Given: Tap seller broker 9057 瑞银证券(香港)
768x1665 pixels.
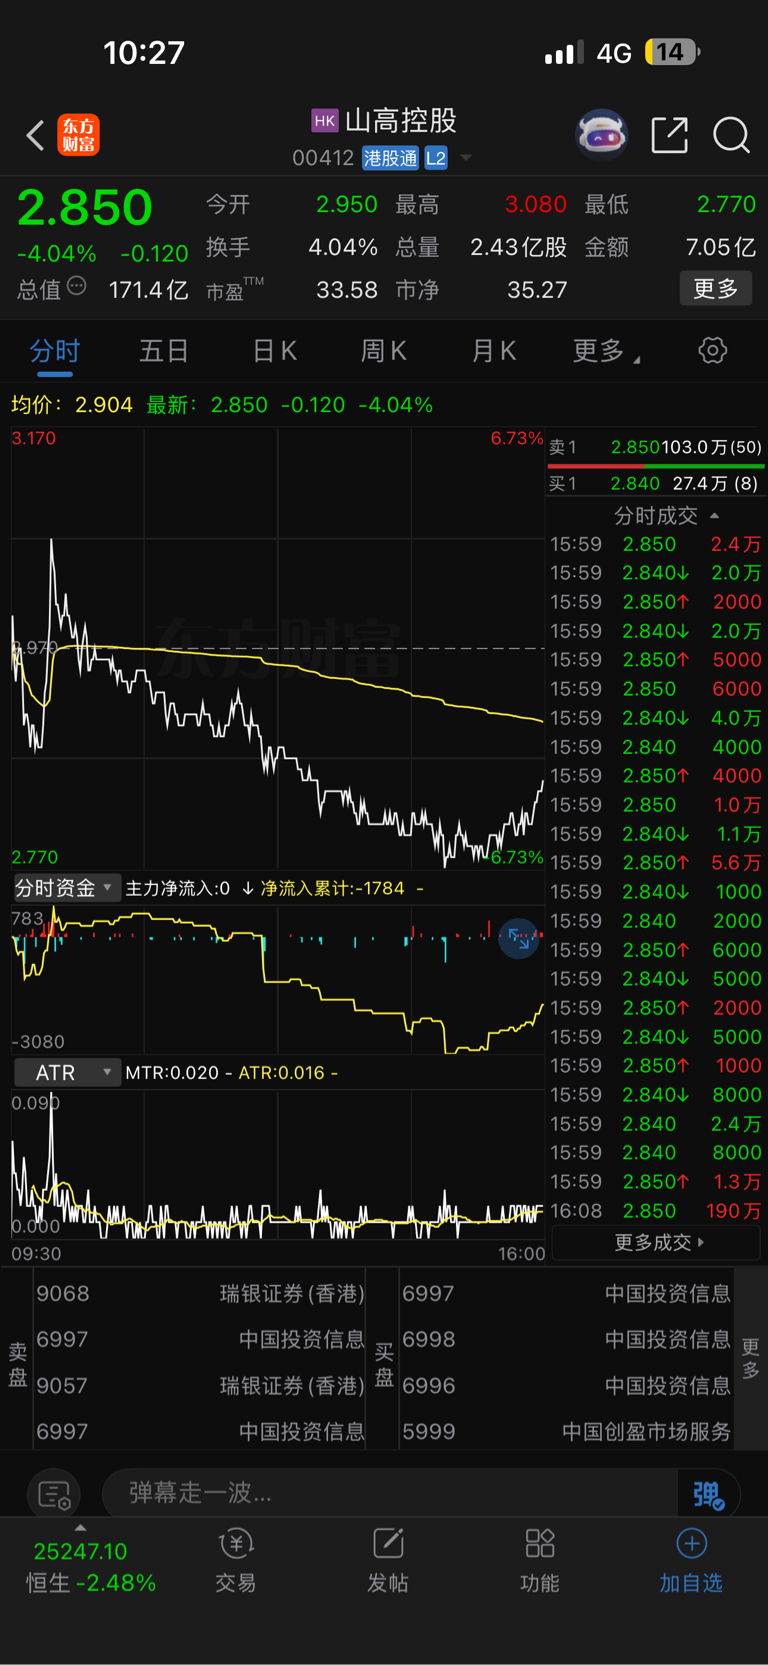Looking at the screenshot, I should (x=200, y=1386).
